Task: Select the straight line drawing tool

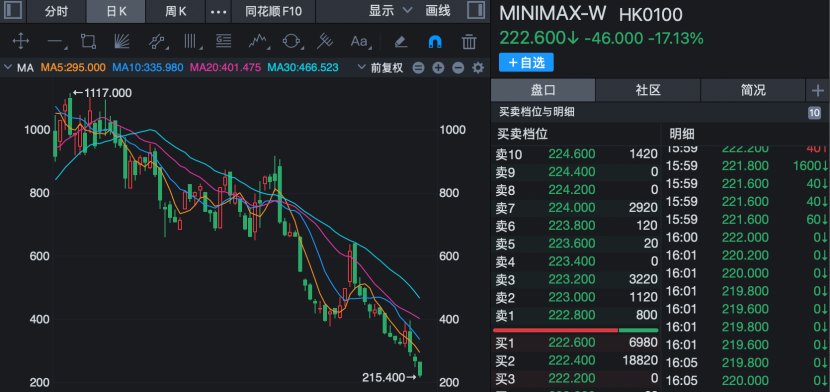Action: coord(55,41)
